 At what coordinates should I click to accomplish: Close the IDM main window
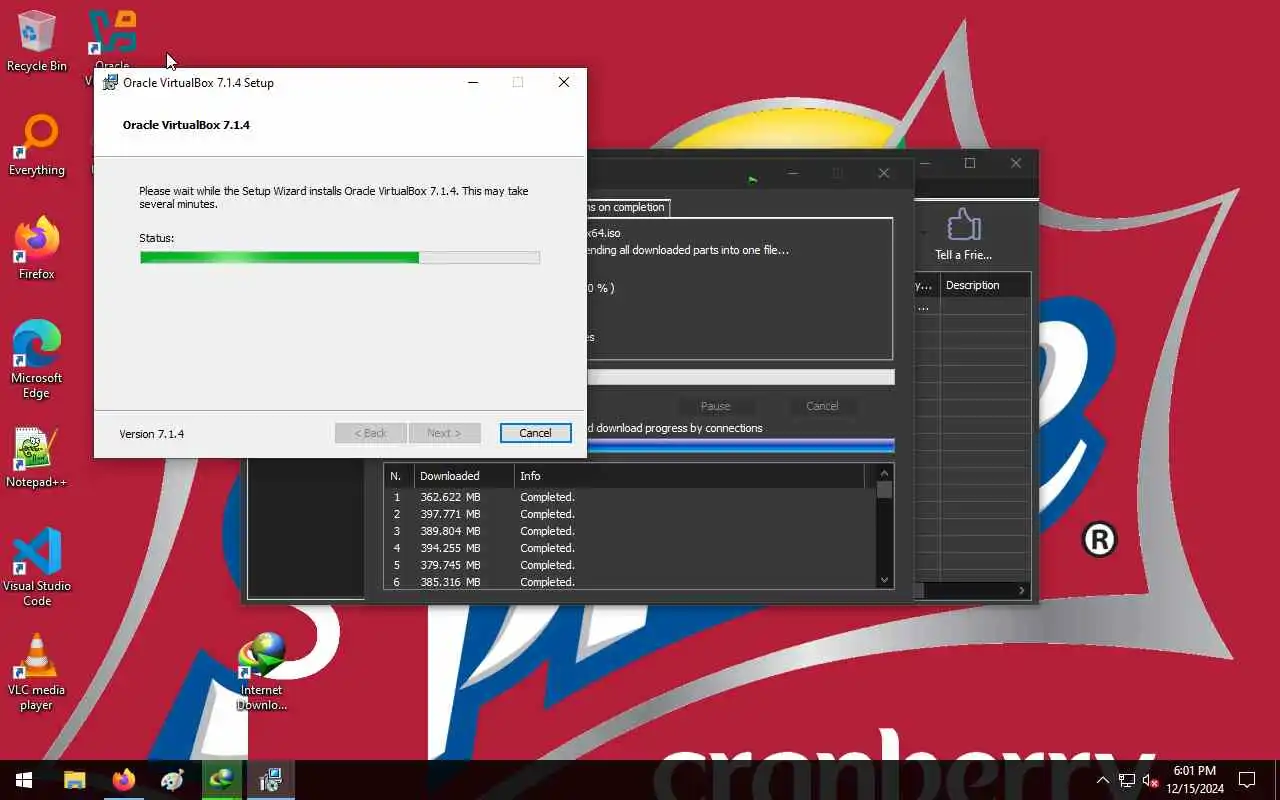pos(1016,163)
